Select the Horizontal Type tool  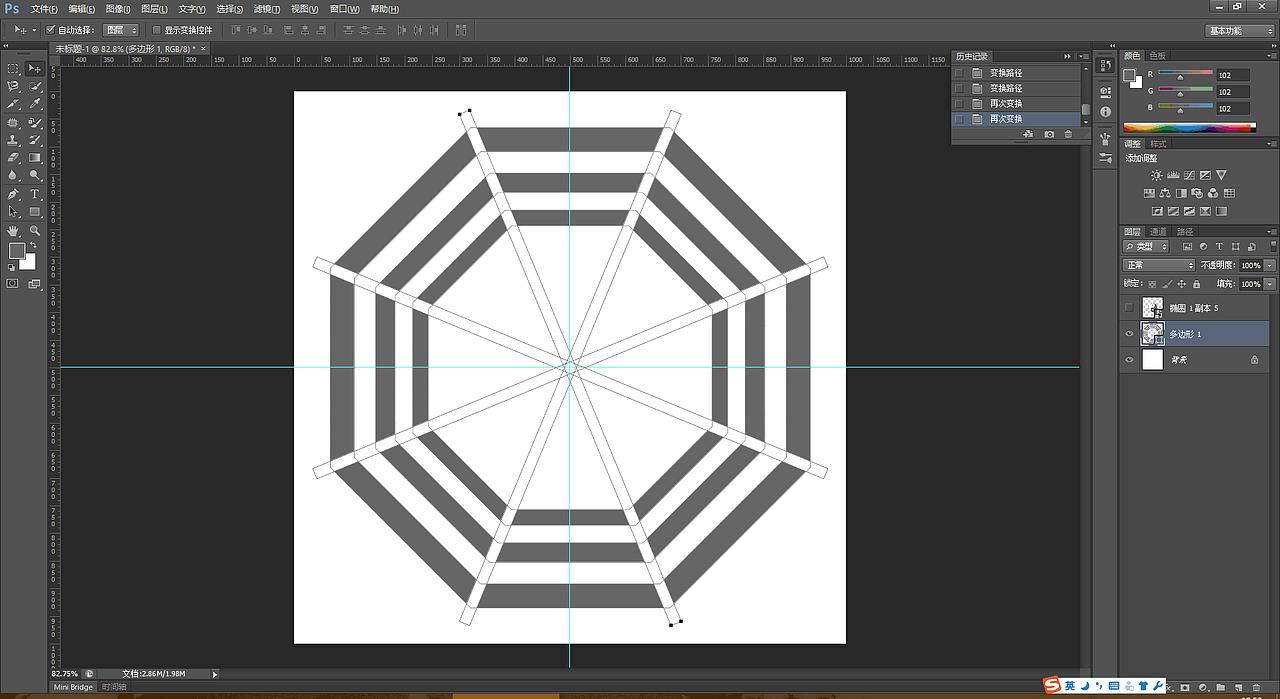click(x=35, y=194)
